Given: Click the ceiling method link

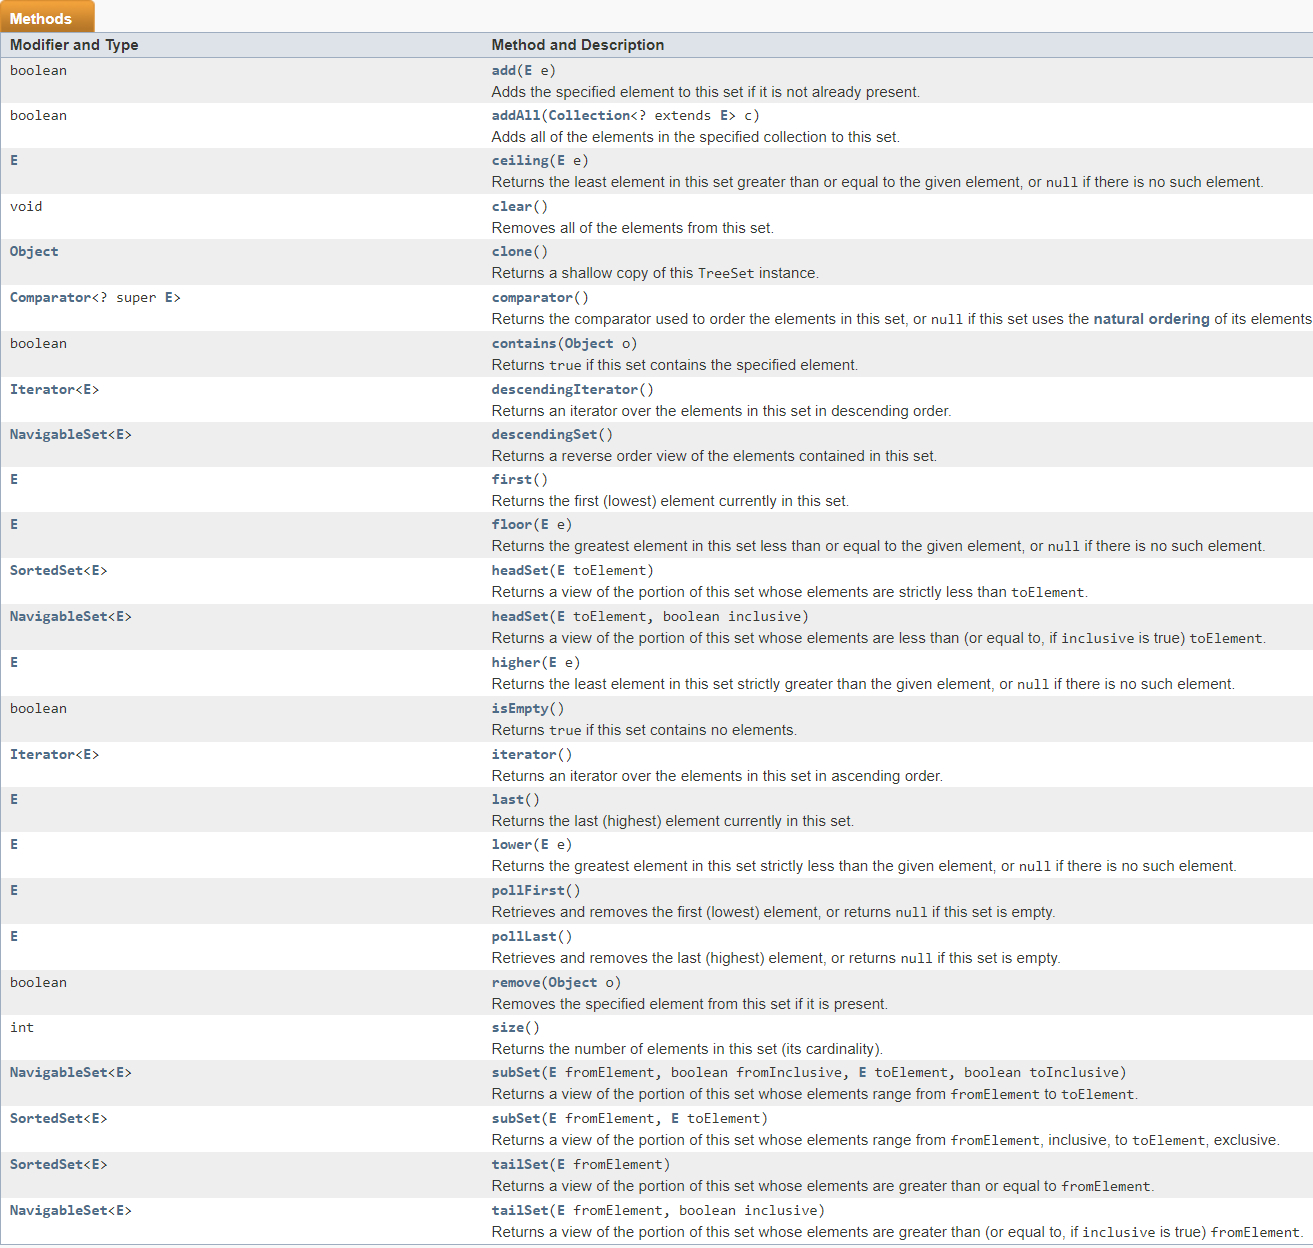Looking at the screenshot, I should (520, 160).
